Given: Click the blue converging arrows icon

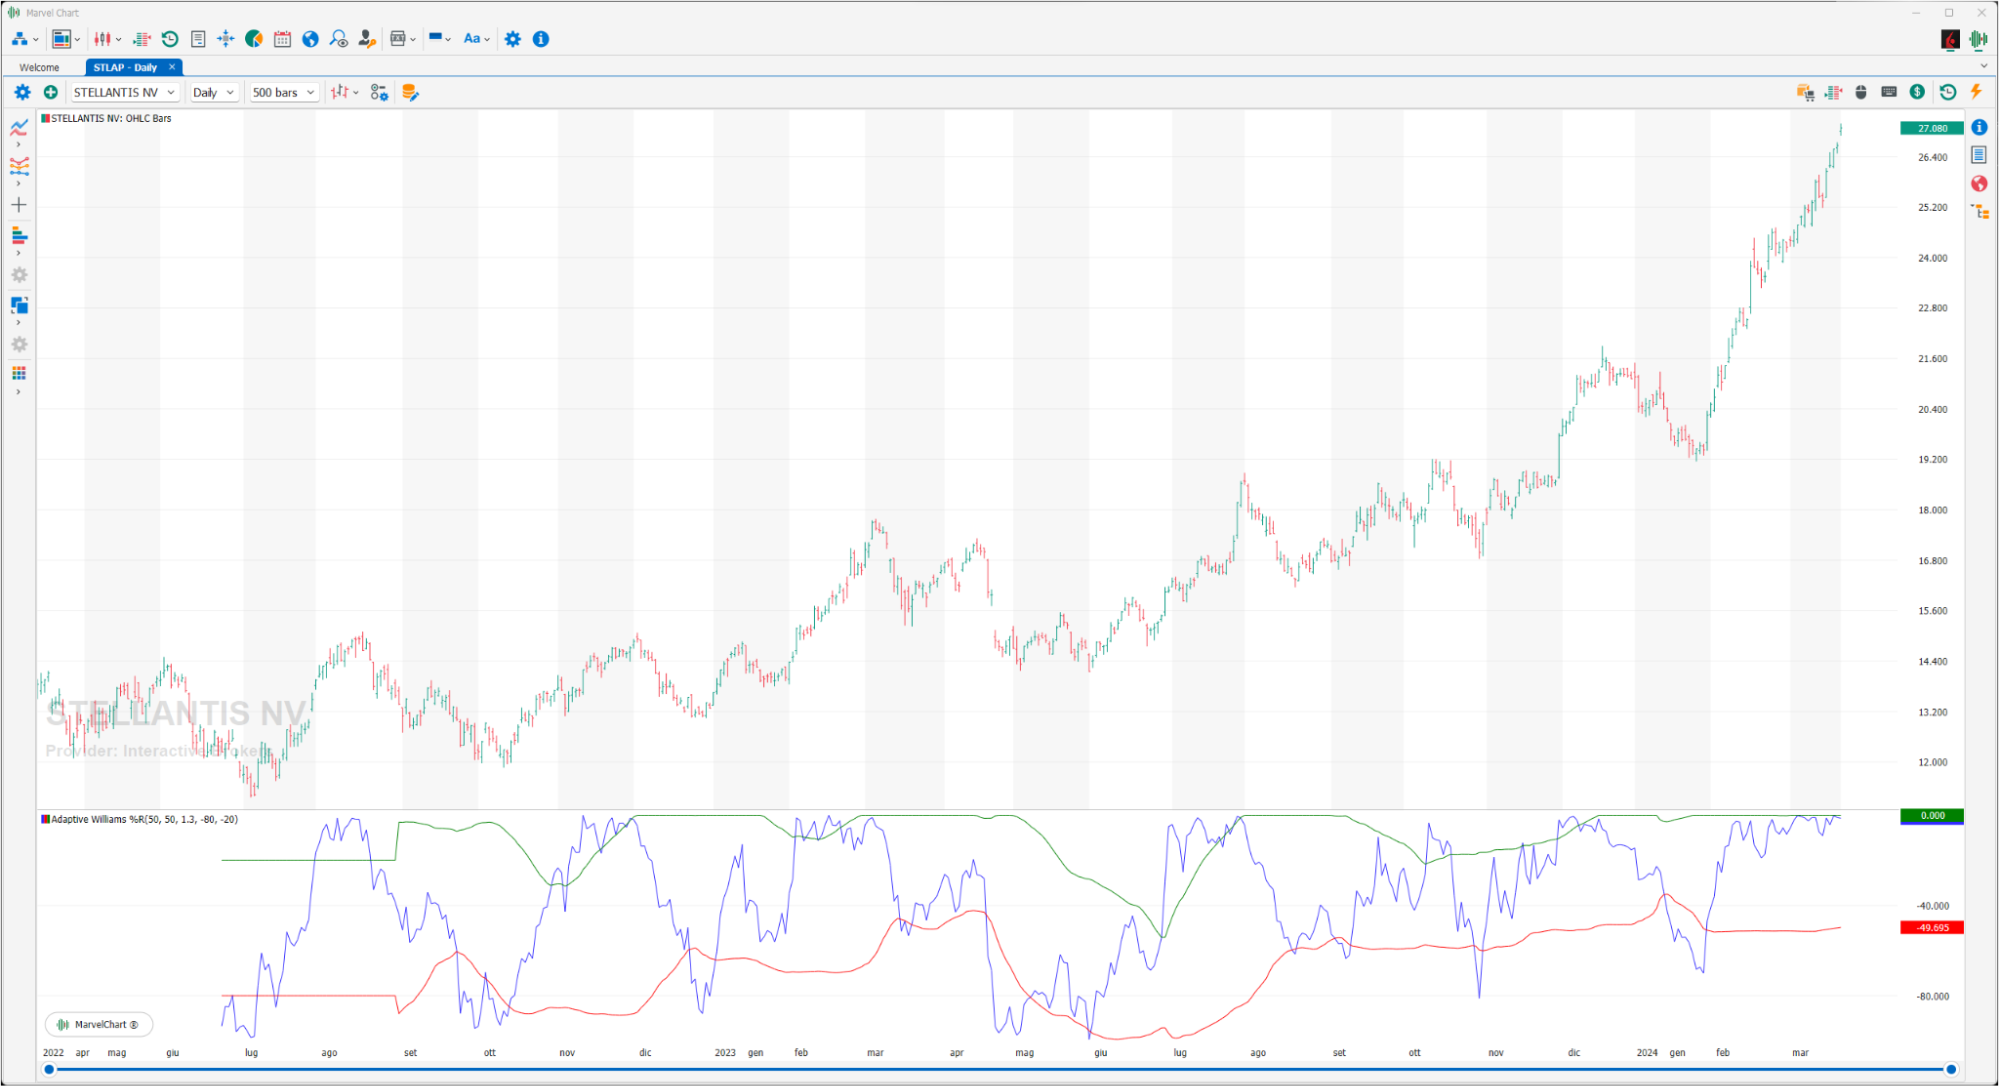Looking at the screenshot, I should (226, 39).
